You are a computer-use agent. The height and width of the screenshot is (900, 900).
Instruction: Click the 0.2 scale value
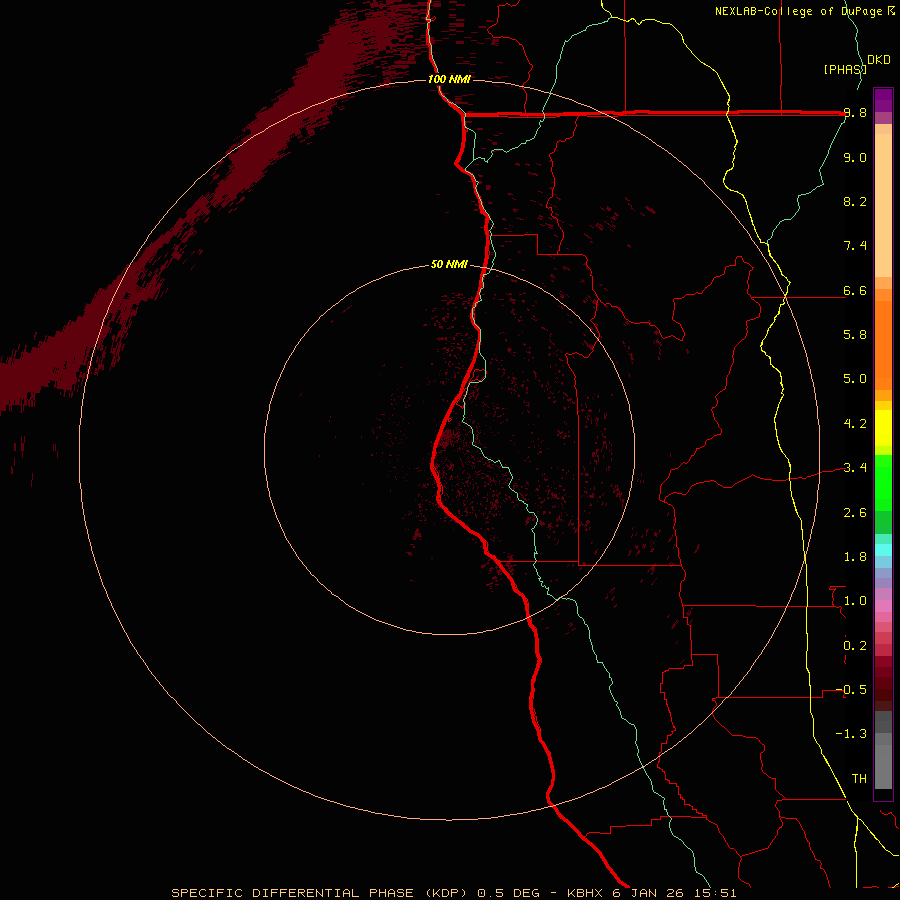click(x=855, y=645)
